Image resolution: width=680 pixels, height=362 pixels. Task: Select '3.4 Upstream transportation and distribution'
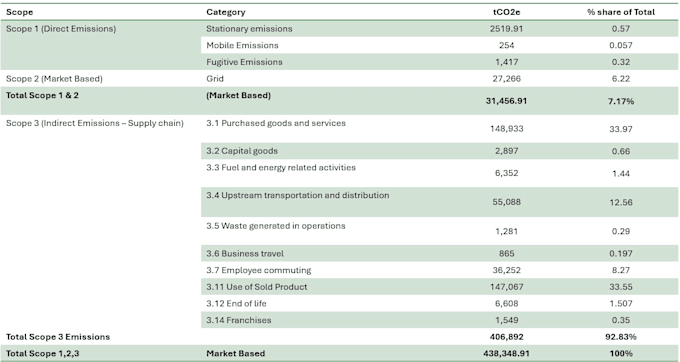click(x=298, y=196)
